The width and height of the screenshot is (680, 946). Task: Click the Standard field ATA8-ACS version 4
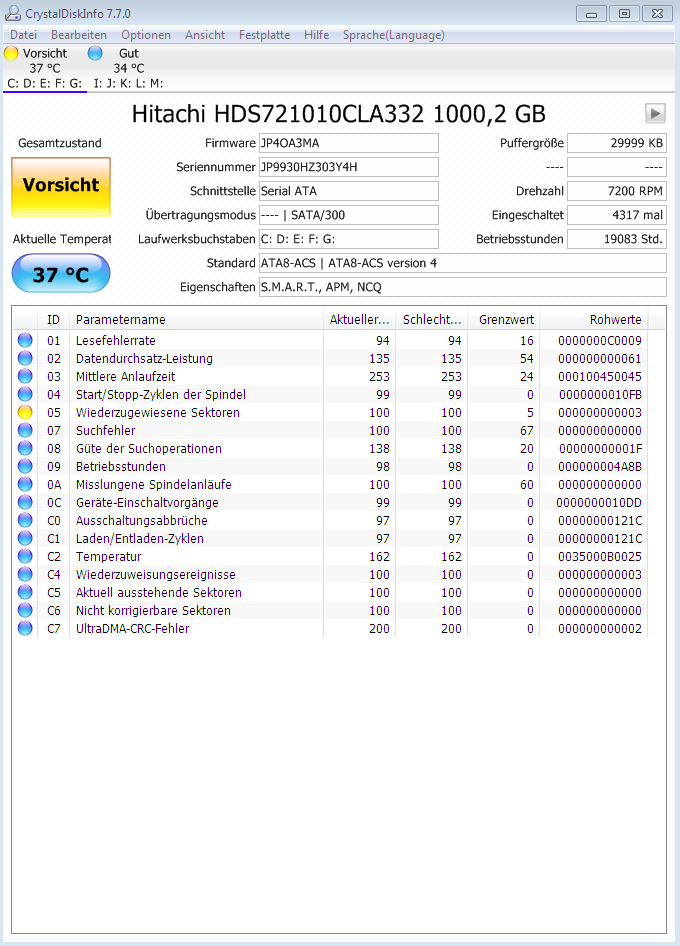click(463, 263)
